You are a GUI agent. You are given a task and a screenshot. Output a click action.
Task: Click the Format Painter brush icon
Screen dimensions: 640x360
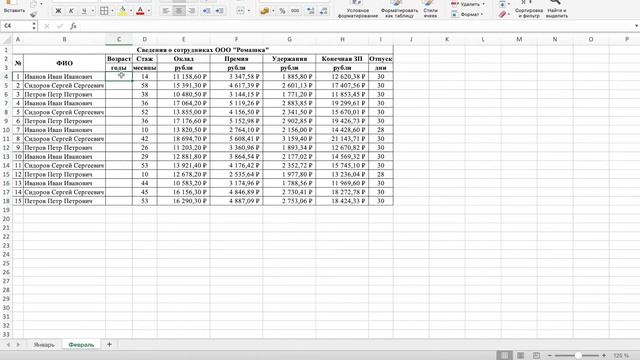pos(33,14)
